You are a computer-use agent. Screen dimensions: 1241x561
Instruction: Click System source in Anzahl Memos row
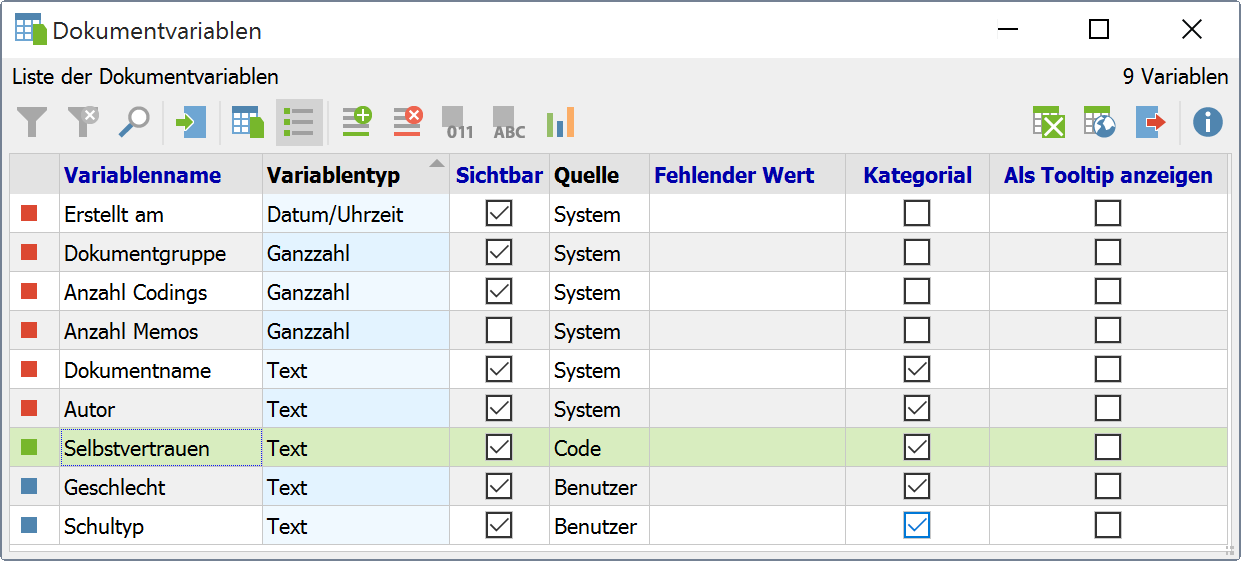coord(599,331)
